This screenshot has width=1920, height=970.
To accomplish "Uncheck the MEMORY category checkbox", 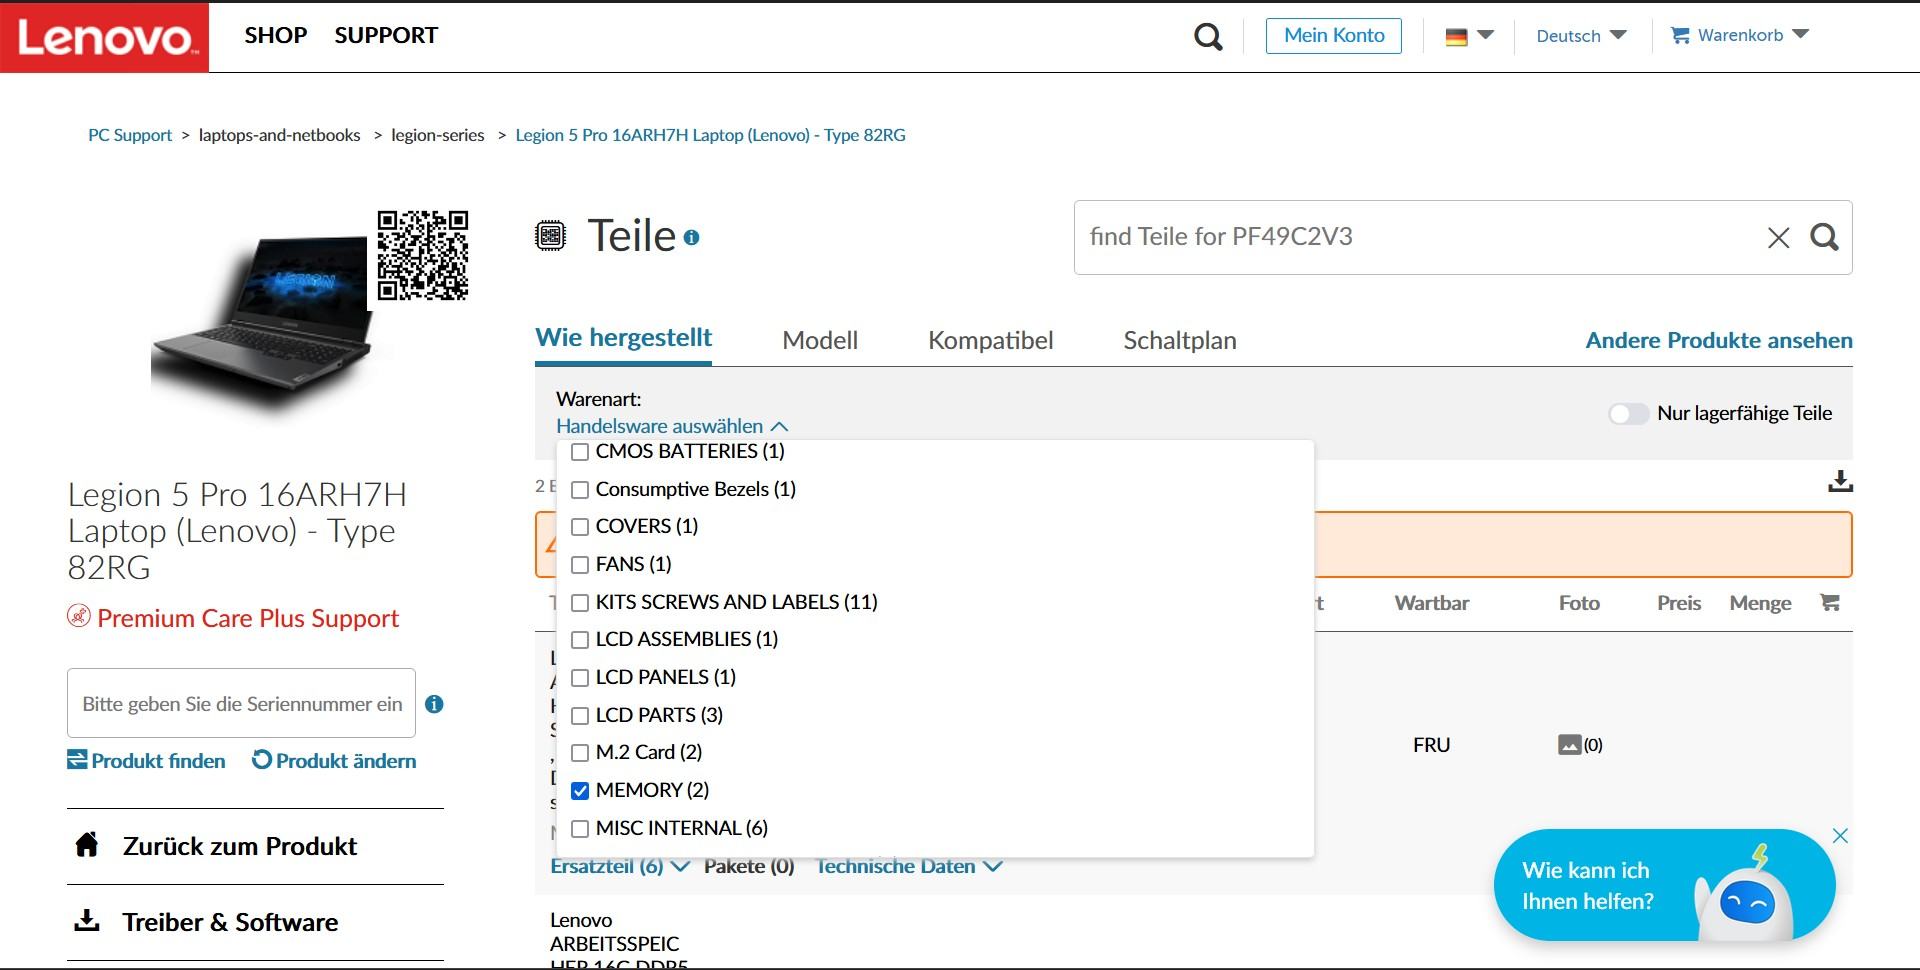I will point(580,791).
